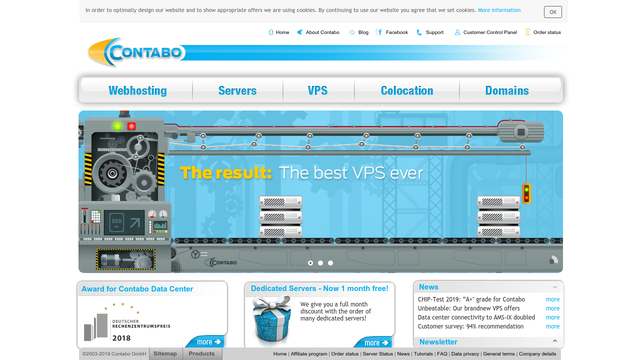Viewport: 640px width, 360px height.
Task: Open the Webhosting menu
Action: [x=138, y=90]
